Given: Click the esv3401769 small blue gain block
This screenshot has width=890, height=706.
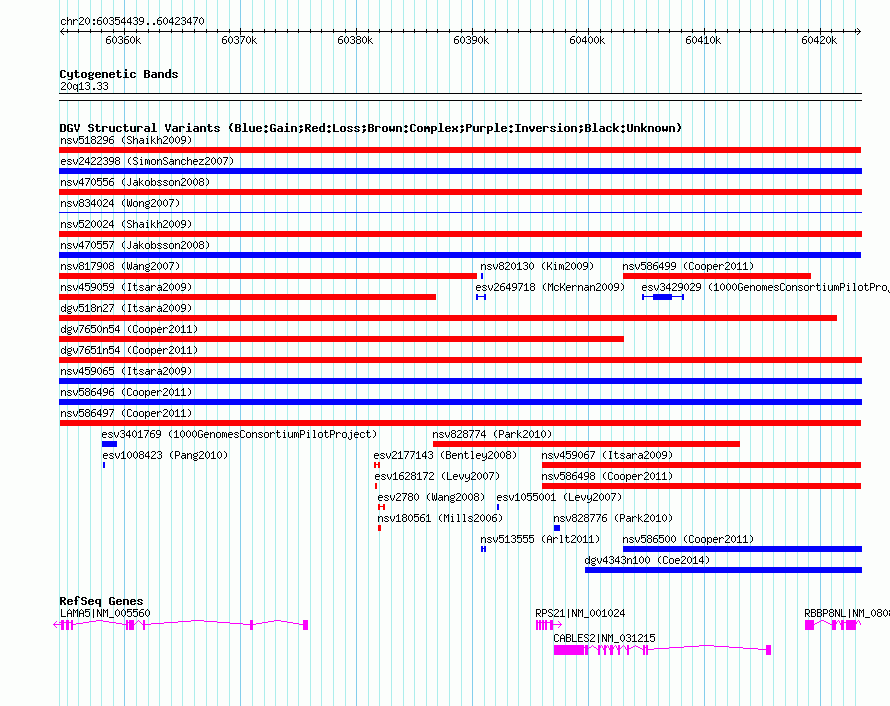Looking at the screenshot, I should (109, 444).
